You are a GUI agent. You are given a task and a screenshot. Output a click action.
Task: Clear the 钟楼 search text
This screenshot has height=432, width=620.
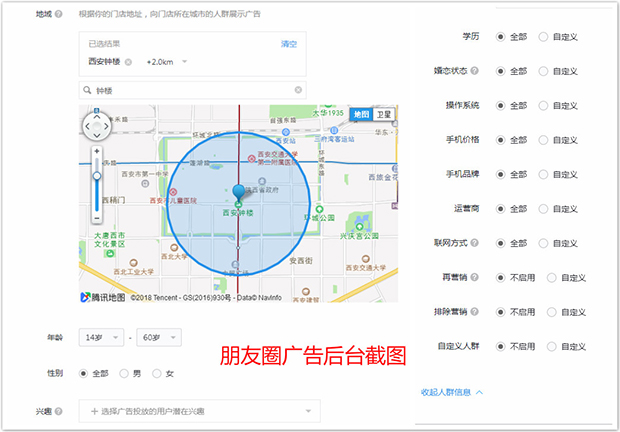click(298, 90)
